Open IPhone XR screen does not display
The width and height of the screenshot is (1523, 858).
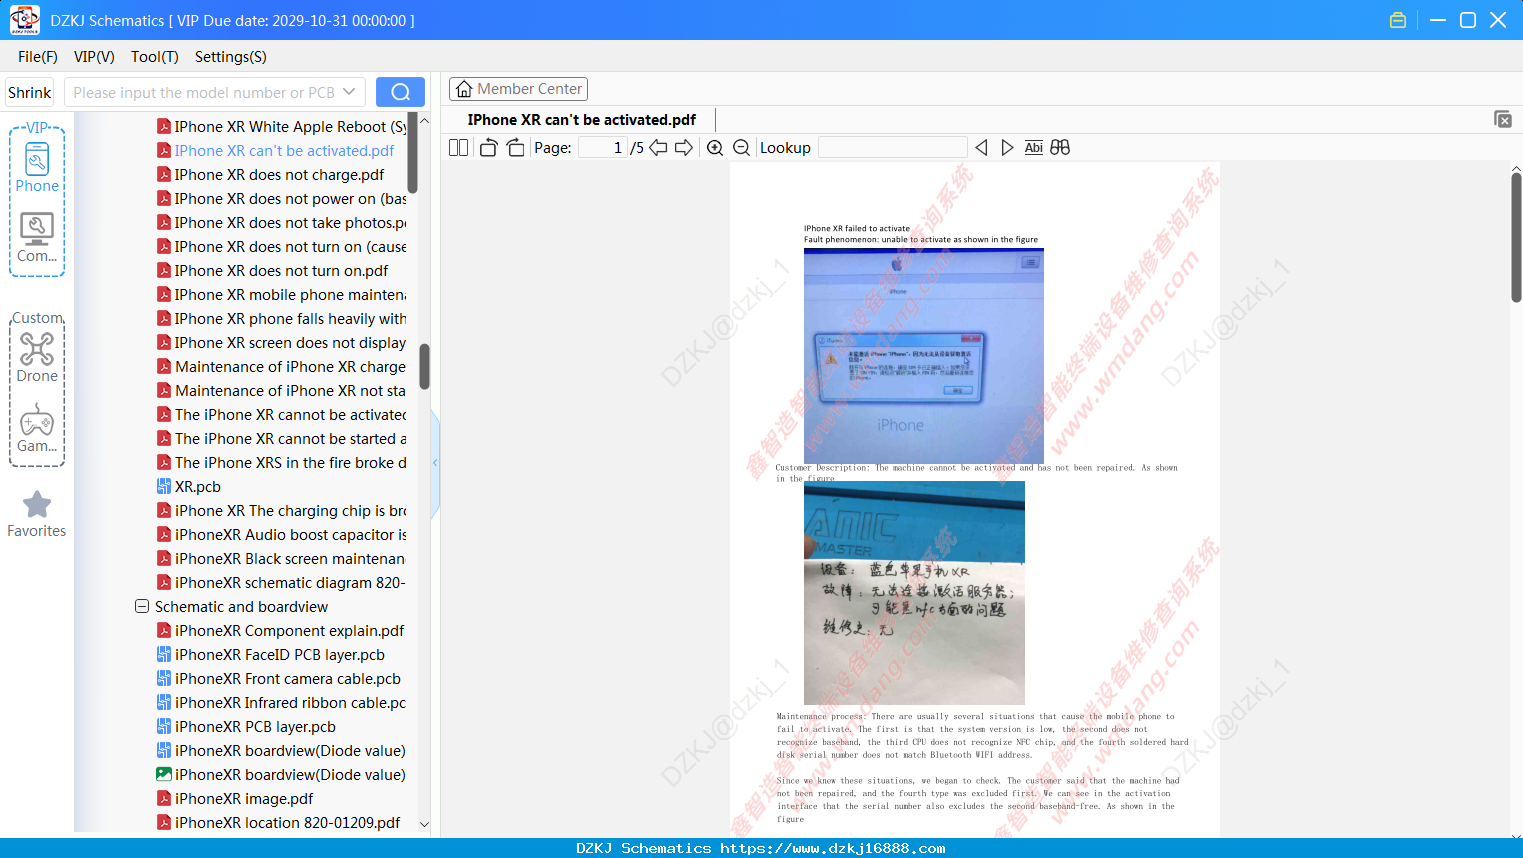[282, 343]
